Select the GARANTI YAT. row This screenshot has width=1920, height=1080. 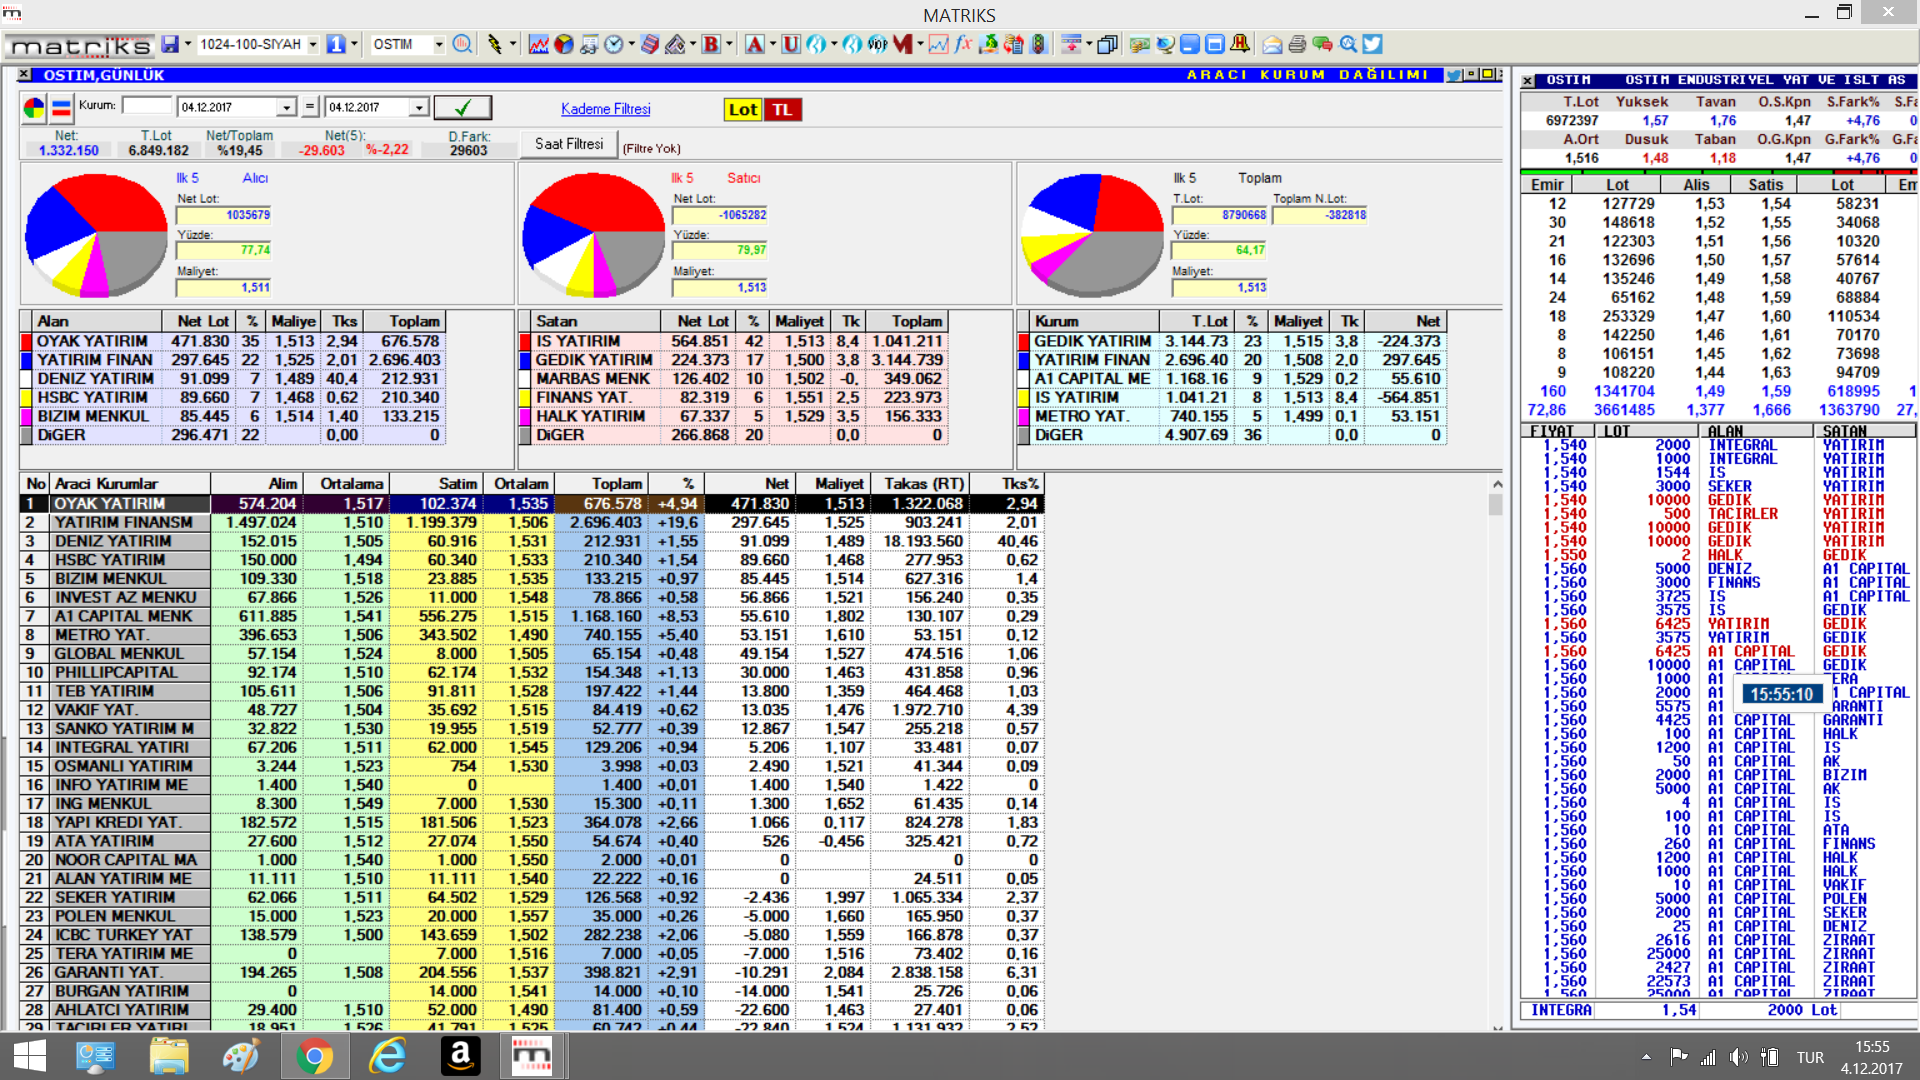coord(532,972)
